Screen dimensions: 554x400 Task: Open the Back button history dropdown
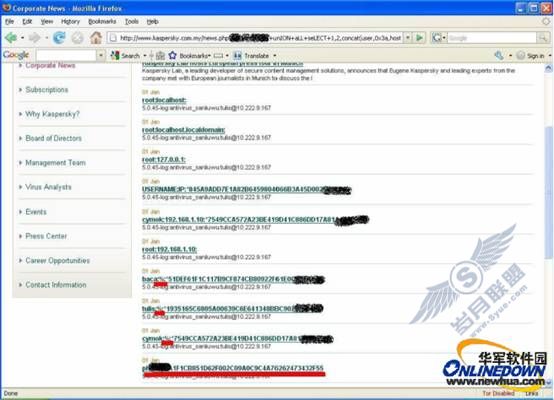pyautogui.click(x=22, y=37)
